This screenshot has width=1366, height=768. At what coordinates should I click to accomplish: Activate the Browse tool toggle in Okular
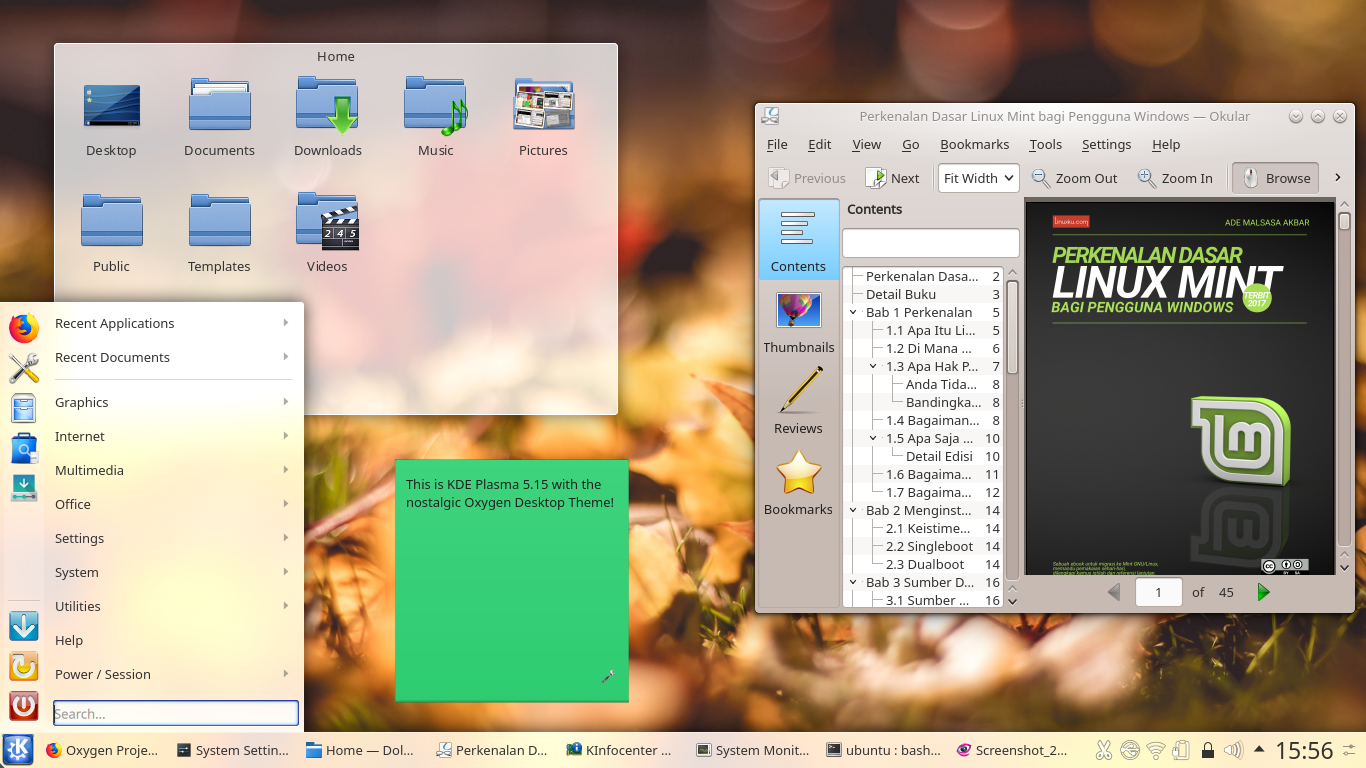(1275, 178)
